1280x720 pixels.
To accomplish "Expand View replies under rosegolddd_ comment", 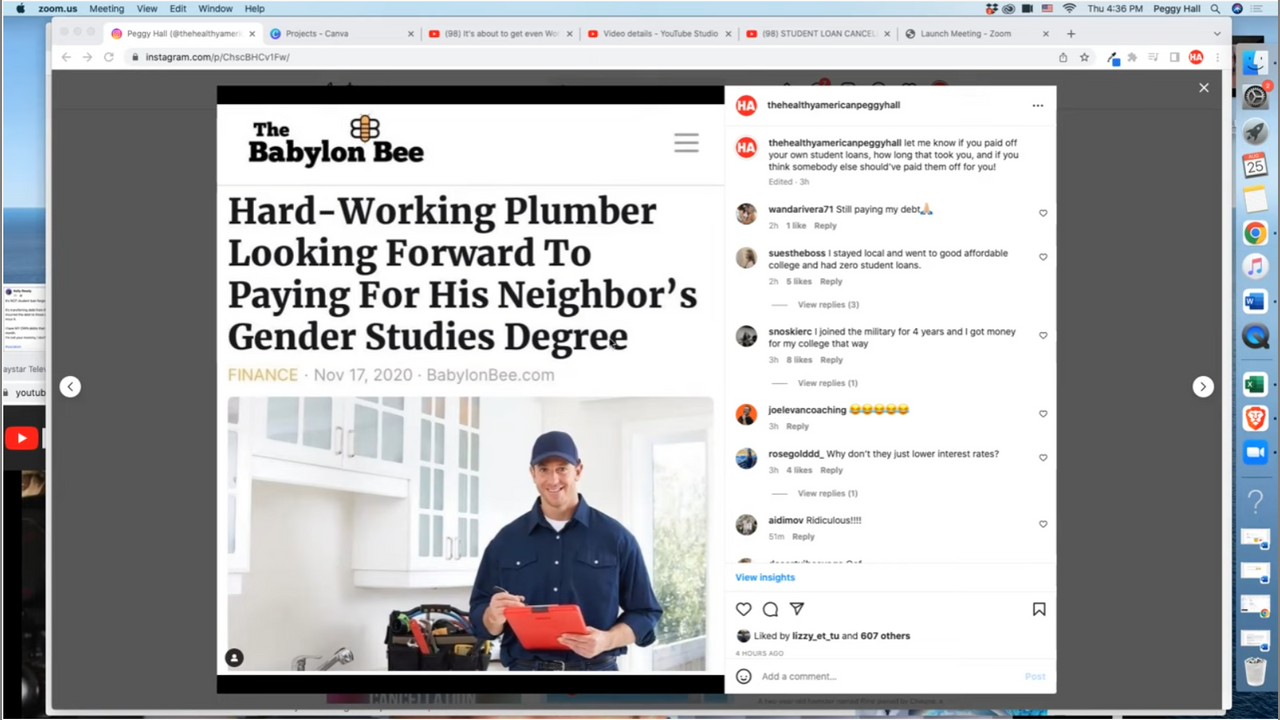I will (827, 493).
